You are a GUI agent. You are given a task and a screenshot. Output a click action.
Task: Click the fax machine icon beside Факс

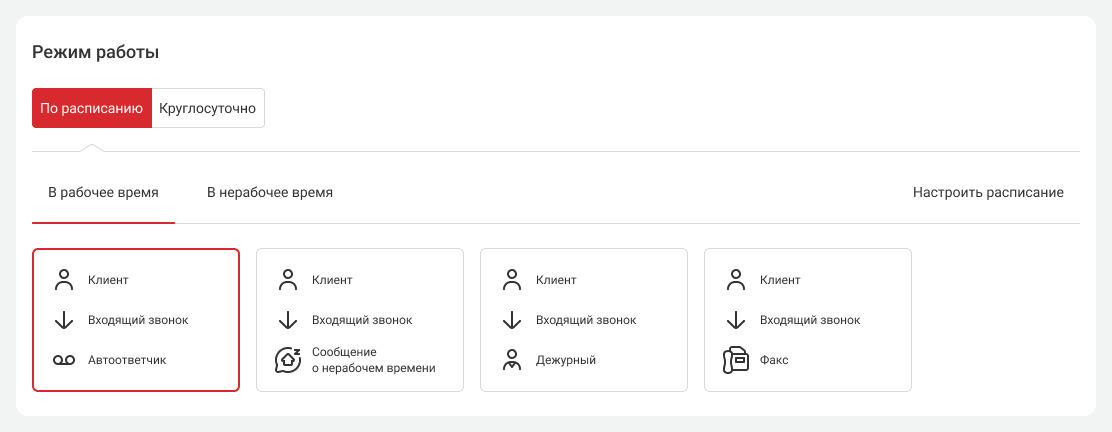[x=736, y=360]
